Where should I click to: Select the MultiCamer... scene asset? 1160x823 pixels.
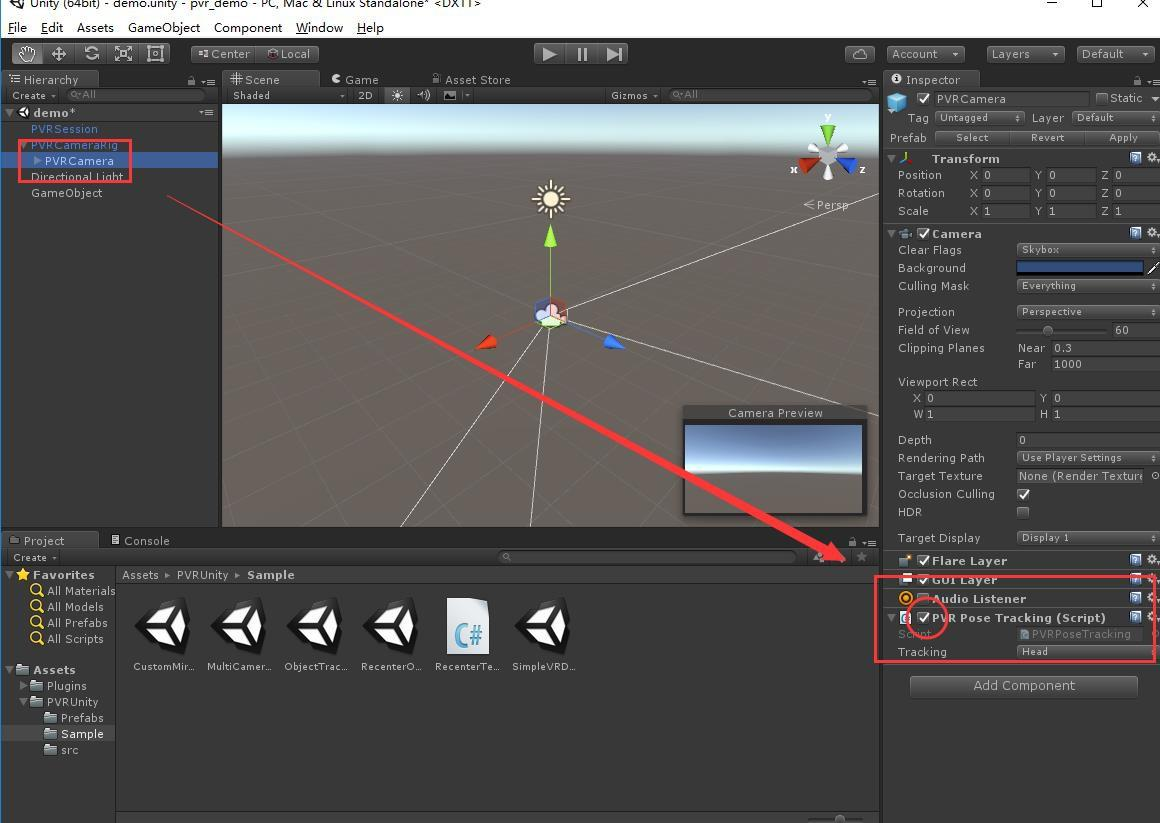240,626
